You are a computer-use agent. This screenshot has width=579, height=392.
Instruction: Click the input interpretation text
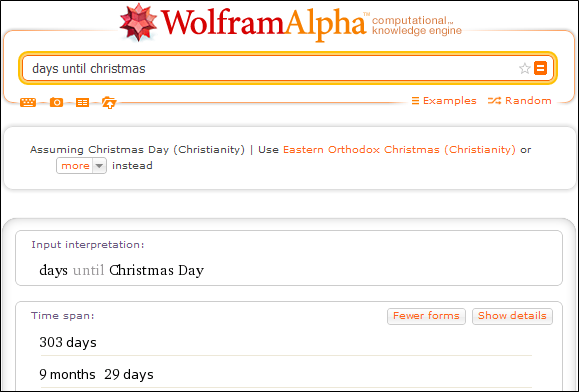[x=121, y=270]
